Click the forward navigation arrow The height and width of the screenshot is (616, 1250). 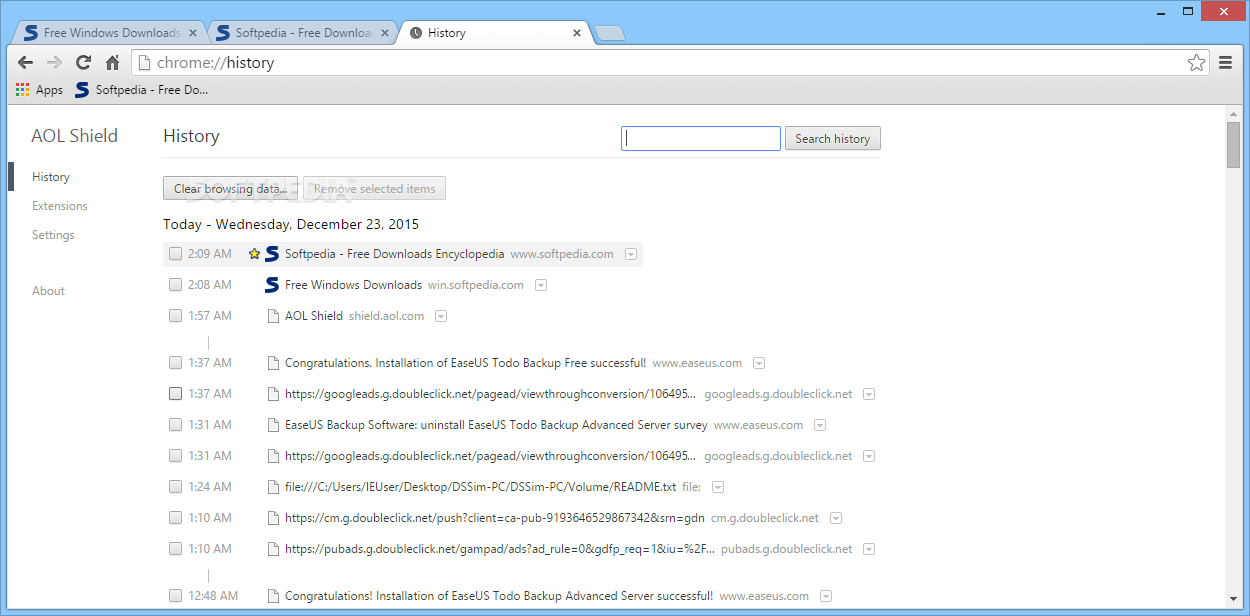click(x=54, y=62)
